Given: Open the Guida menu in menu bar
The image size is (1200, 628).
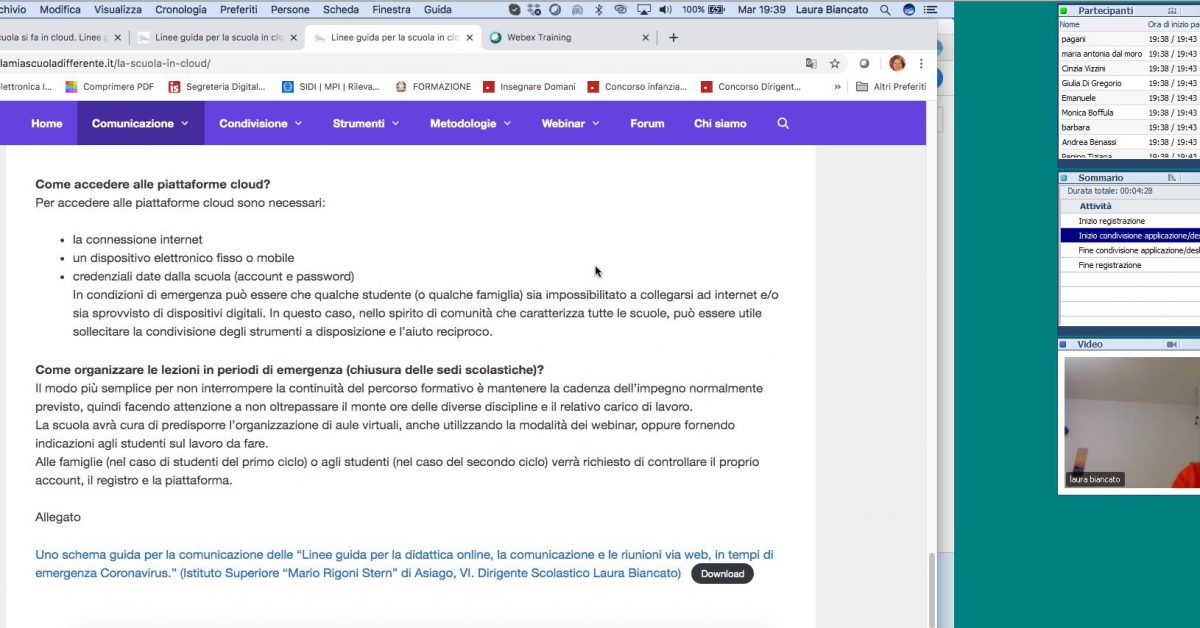Looking at the screenshot, I should pyautogui.click(x=438, y=9).
